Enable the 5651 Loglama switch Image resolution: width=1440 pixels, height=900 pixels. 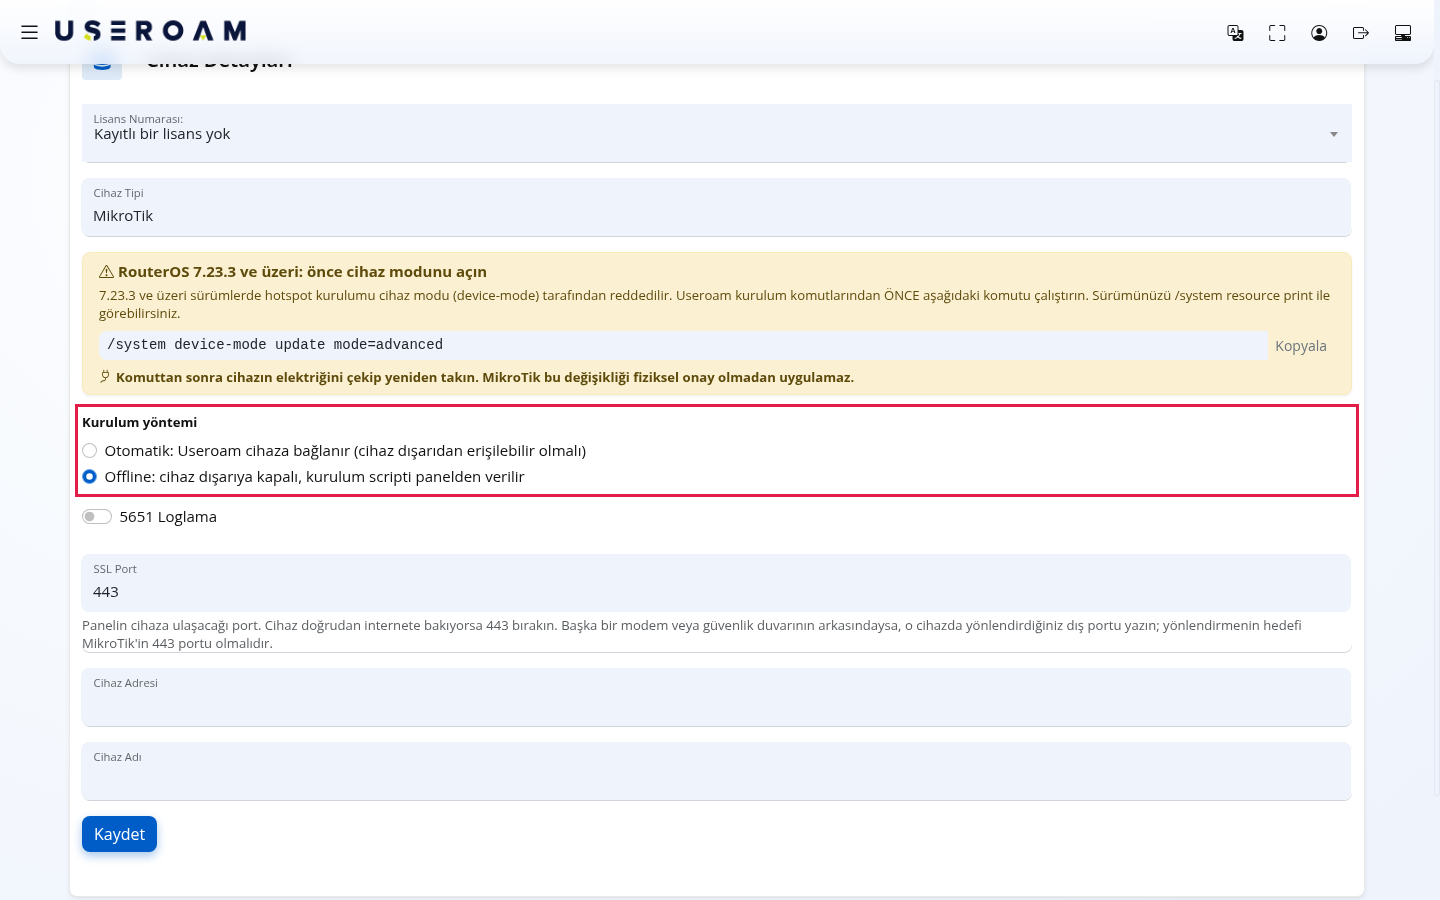97,517
